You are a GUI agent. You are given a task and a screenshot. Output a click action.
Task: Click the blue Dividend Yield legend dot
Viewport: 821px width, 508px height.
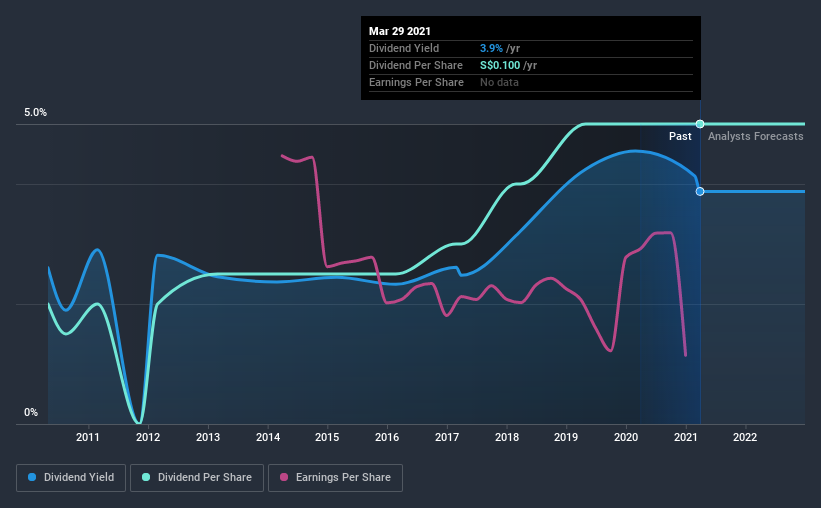(32, 477)
